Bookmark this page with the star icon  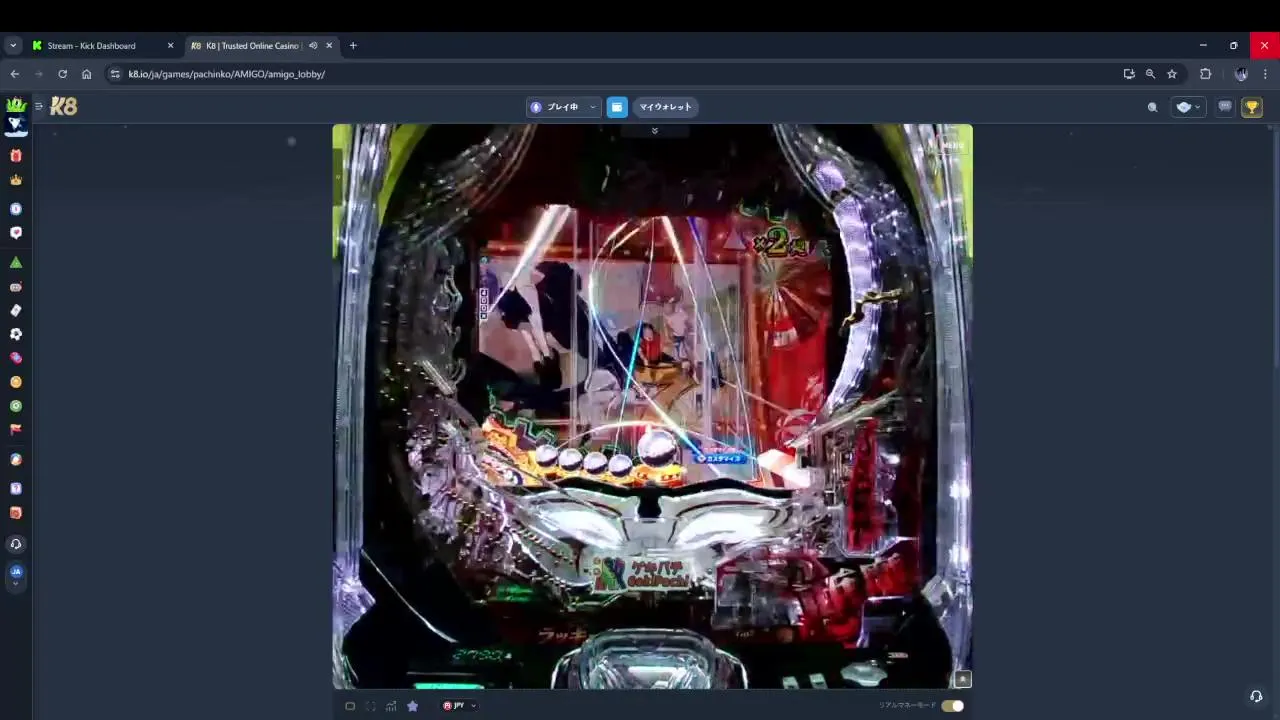pos(1172,74)
